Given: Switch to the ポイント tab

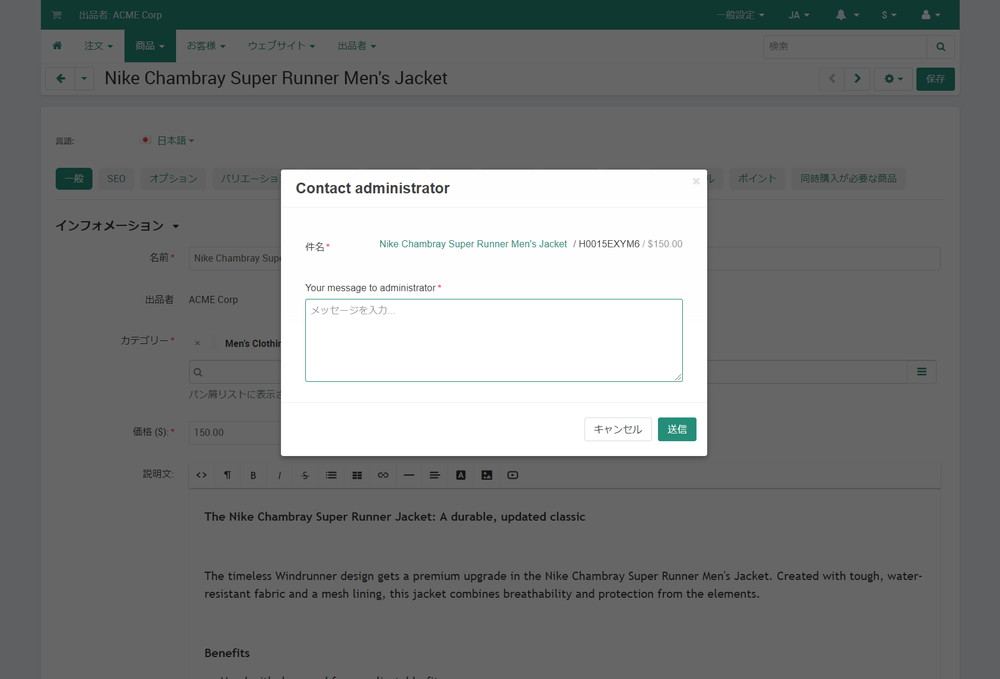Looking at the screenshot, I should [757, 179].
